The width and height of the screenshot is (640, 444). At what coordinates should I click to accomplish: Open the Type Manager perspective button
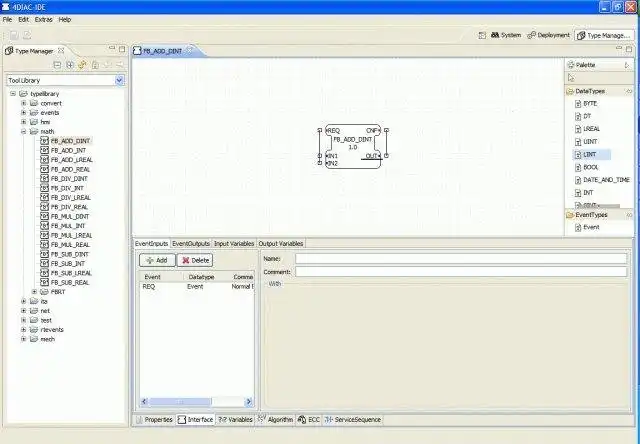point(604,36)
